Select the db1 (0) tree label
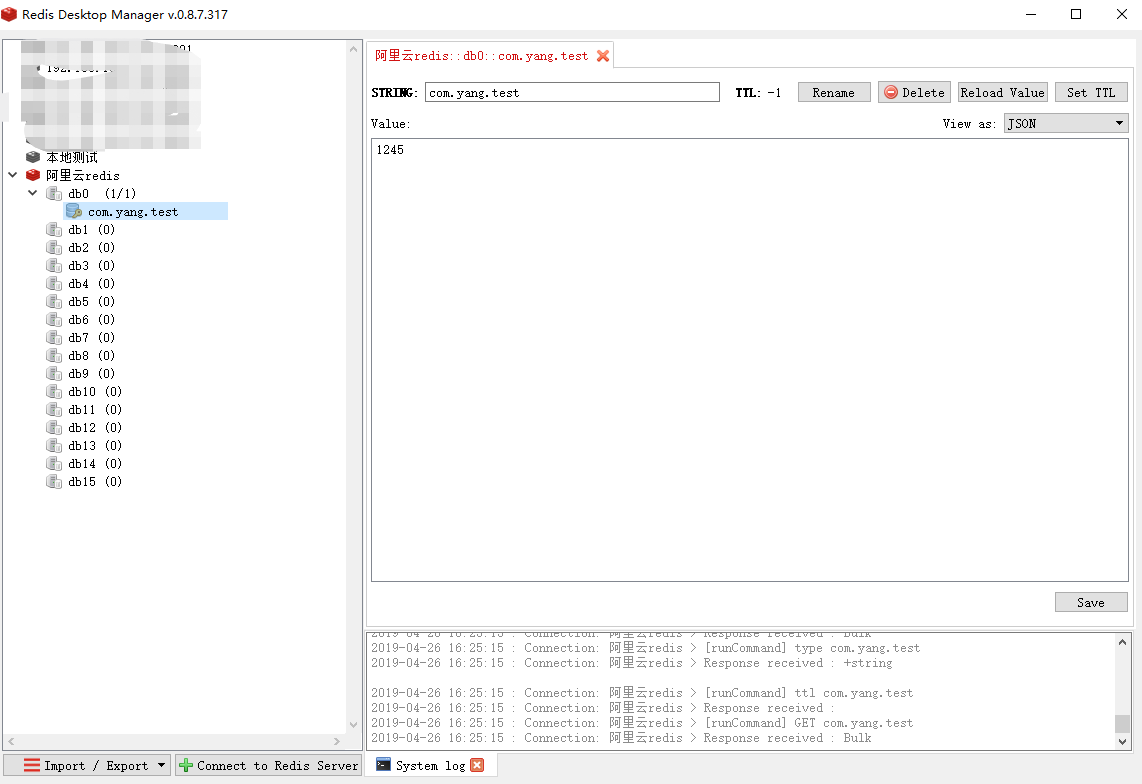1142x784 pixels. 92,230
